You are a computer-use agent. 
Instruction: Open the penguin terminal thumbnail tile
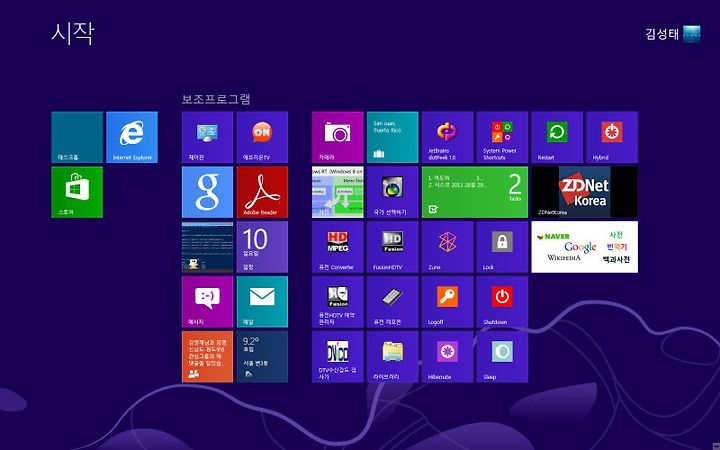[208, 247]
